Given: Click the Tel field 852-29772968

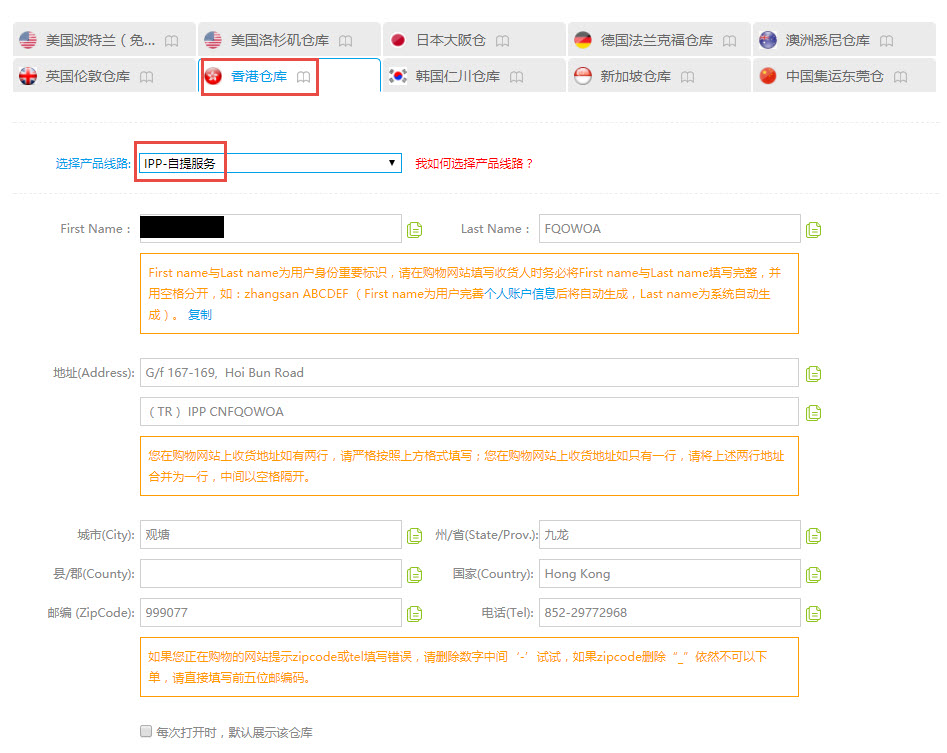Looking at the screenshot, I should click(x=670, y=612).
